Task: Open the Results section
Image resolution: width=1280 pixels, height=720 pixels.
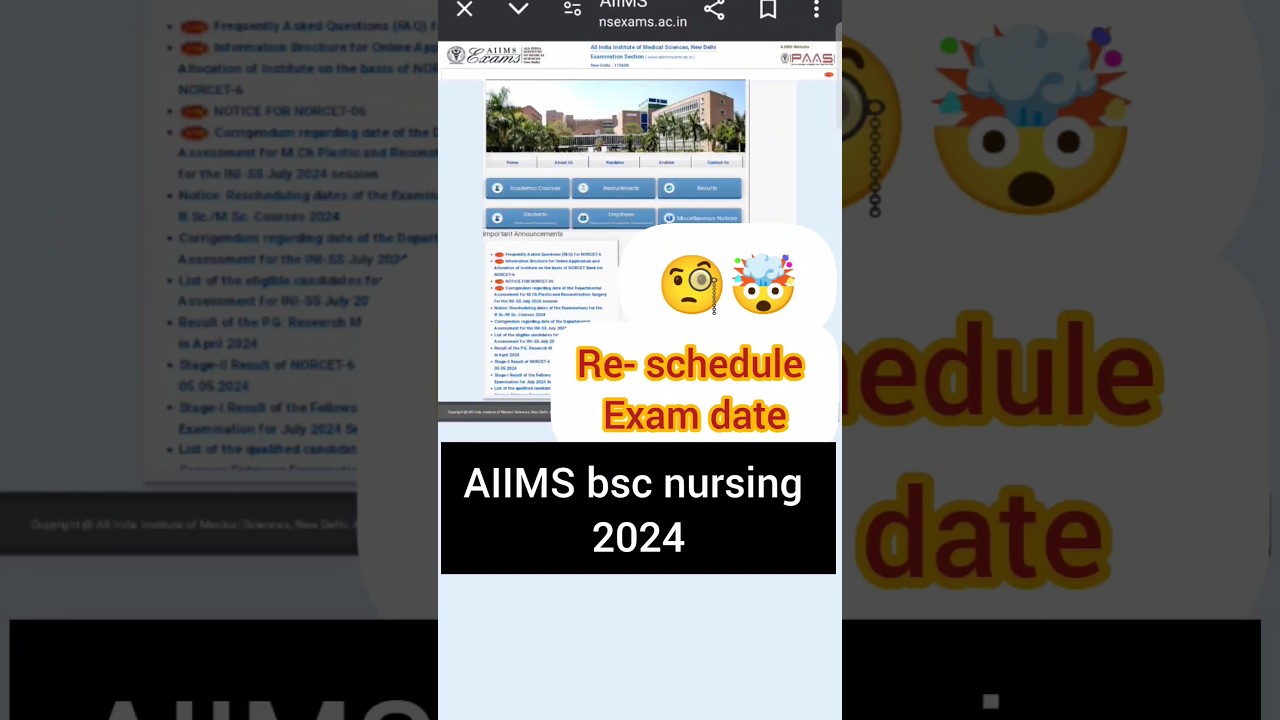Action: coord(699,188)
